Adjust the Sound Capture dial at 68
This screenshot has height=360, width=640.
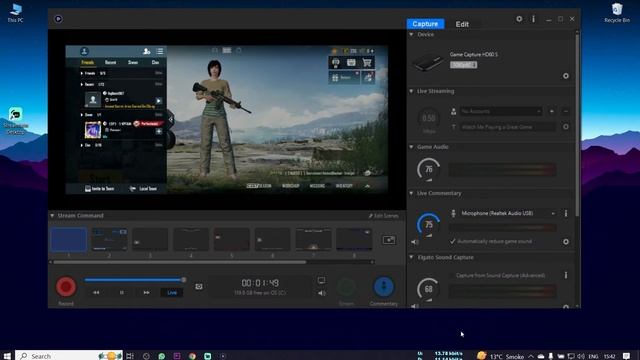(429, 289)
